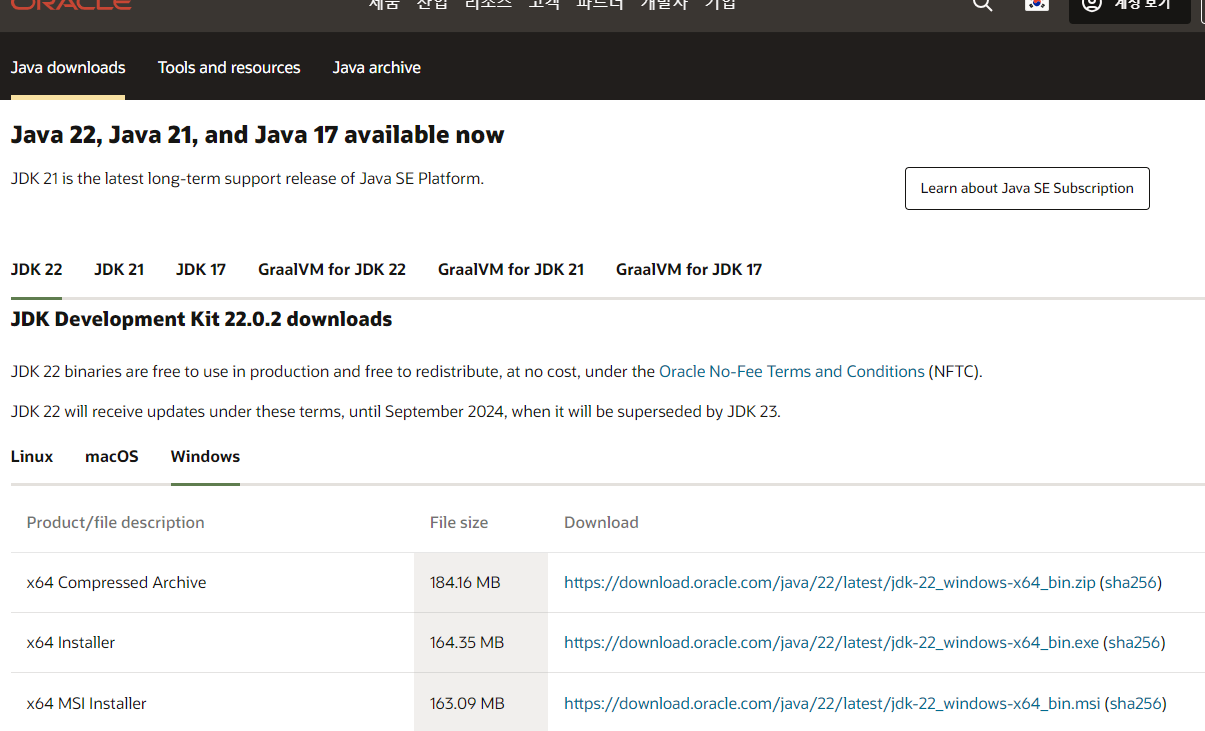The image size is (1205, 731).
Task: Click the "JDK 21 is the latest long-term support release" text
Action: click(x=247, y=179)
